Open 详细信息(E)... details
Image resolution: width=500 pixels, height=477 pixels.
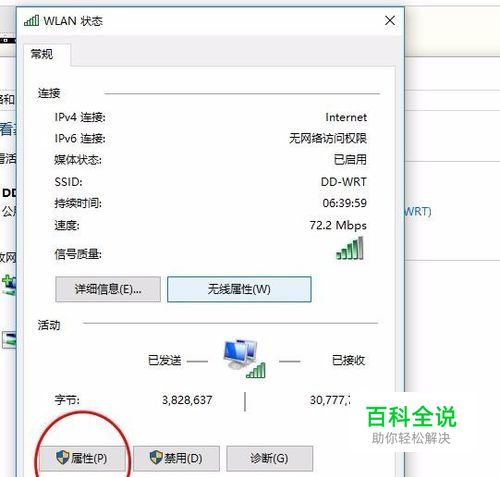108,289
